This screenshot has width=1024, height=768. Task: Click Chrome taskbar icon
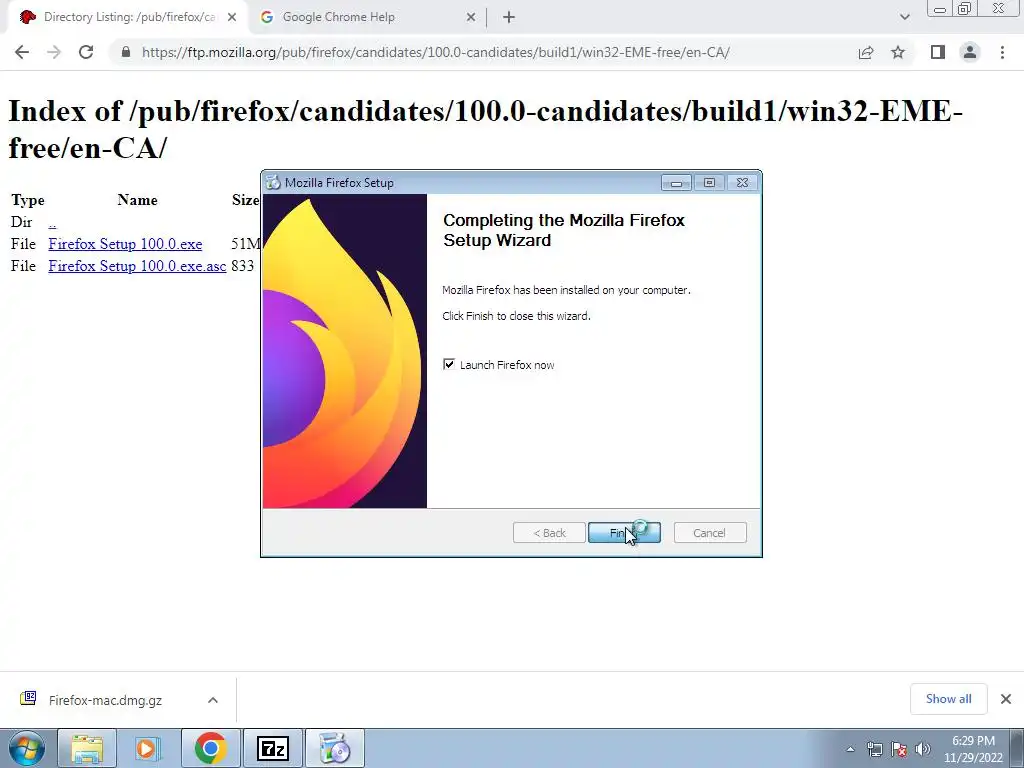tap(210, 748)
